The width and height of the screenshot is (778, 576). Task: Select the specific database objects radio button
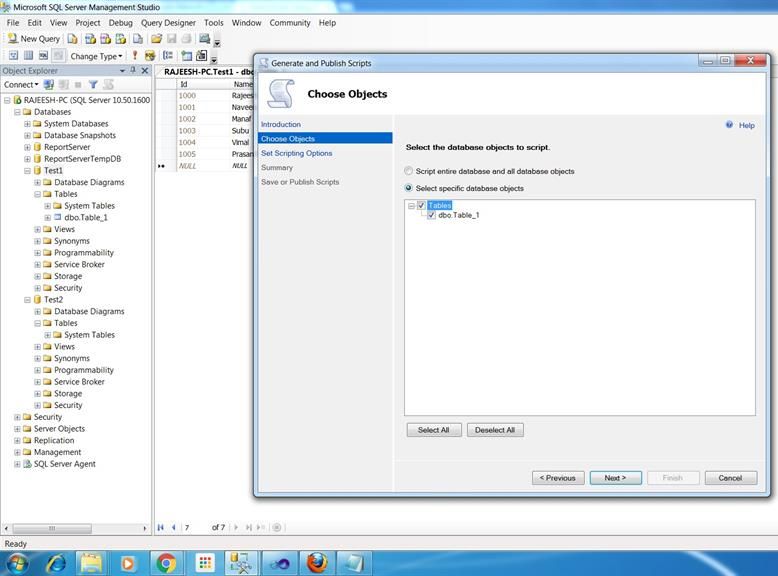(408, 188)
